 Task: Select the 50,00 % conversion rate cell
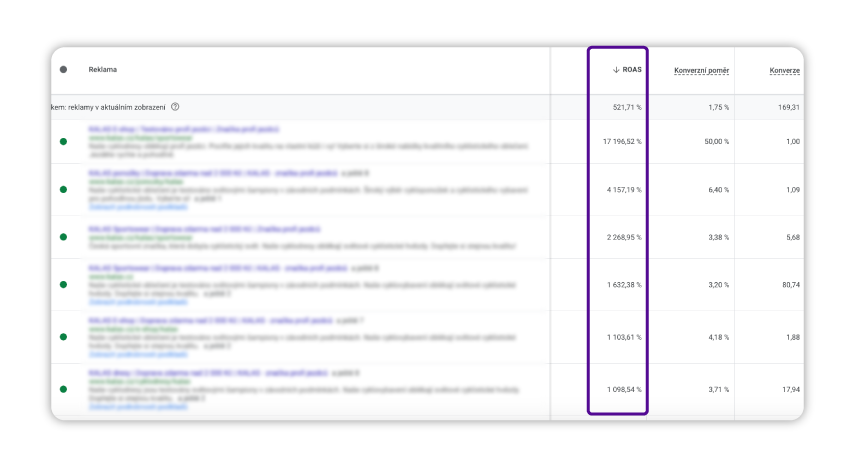coord(713,142)
